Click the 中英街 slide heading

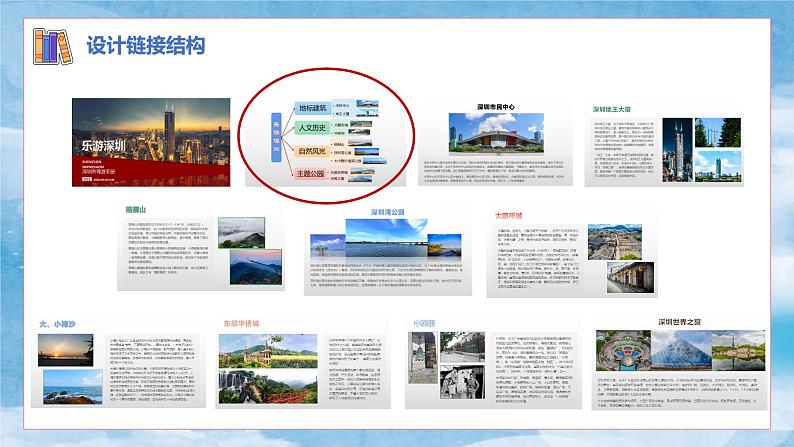(424, 323)
